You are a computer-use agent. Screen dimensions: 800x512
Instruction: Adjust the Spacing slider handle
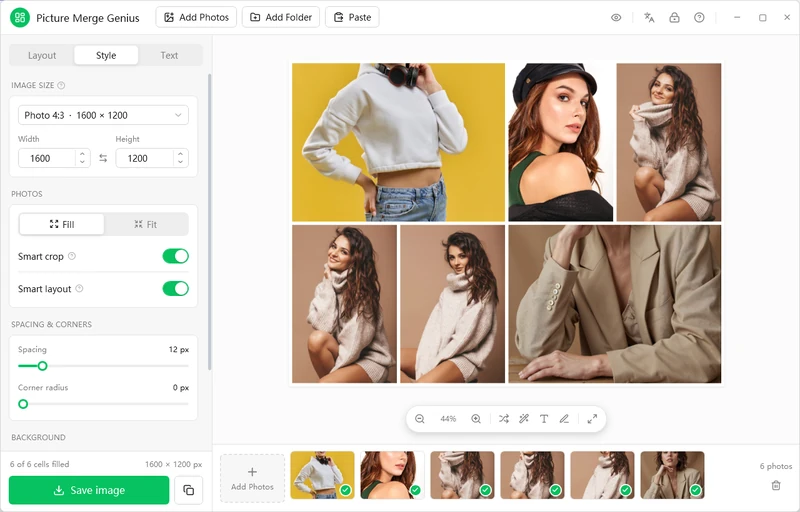42,366
